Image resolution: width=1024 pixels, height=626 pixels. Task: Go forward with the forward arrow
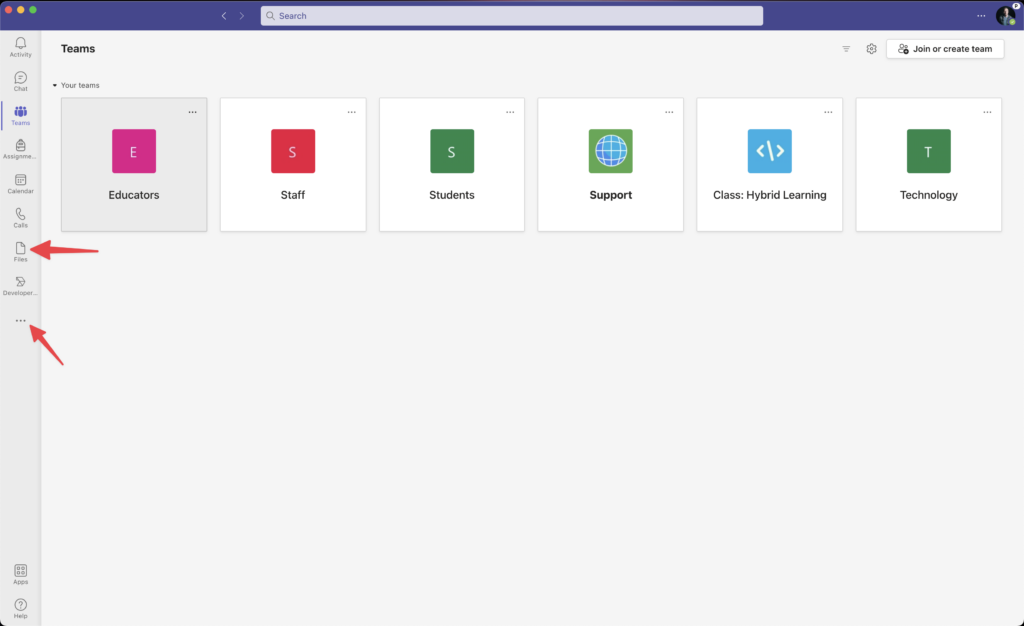pyautogui.click(x=242, y=16)
